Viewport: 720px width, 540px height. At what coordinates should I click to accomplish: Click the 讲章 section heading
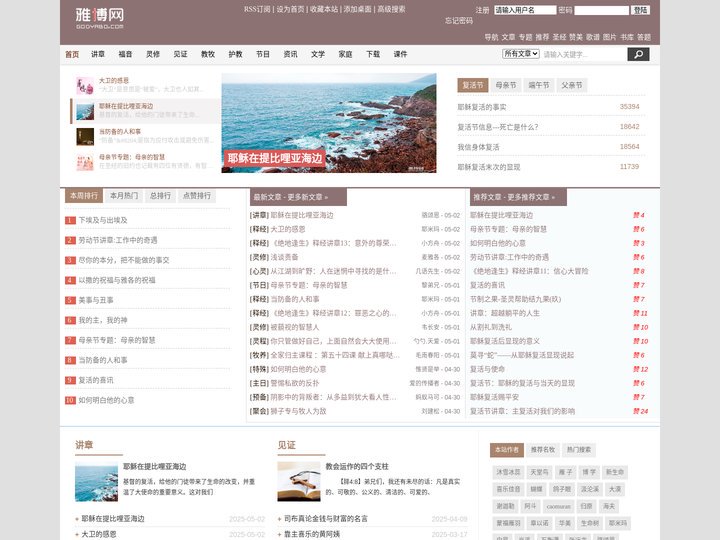(x=84, y=445)
